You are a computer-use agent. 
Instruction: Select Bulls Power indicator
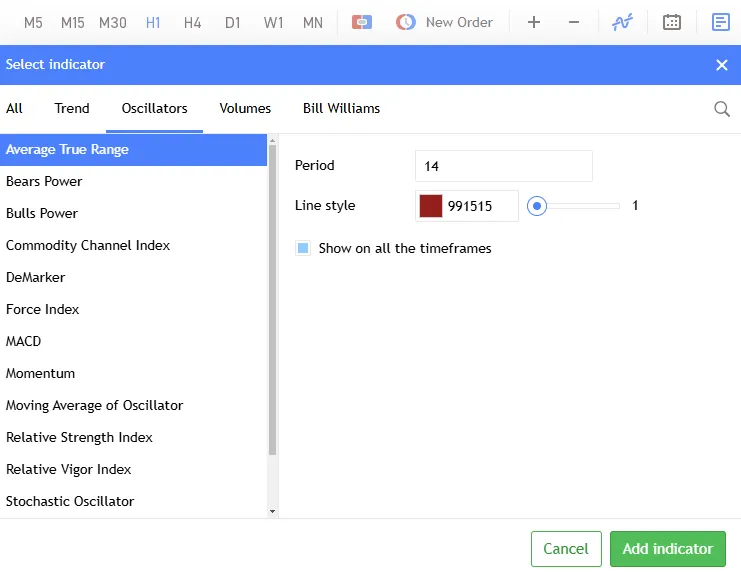[x=133, y=214]
